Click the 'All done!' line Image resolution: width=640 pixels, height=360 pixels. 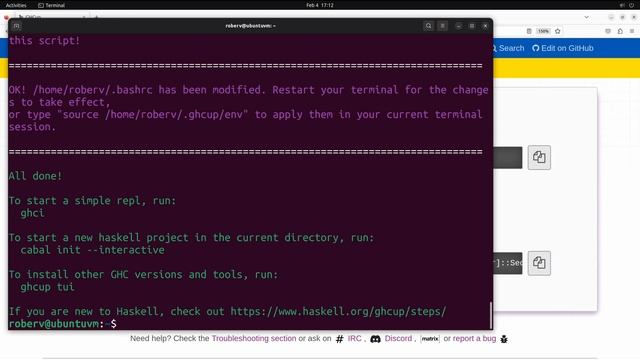coord(35,176)
